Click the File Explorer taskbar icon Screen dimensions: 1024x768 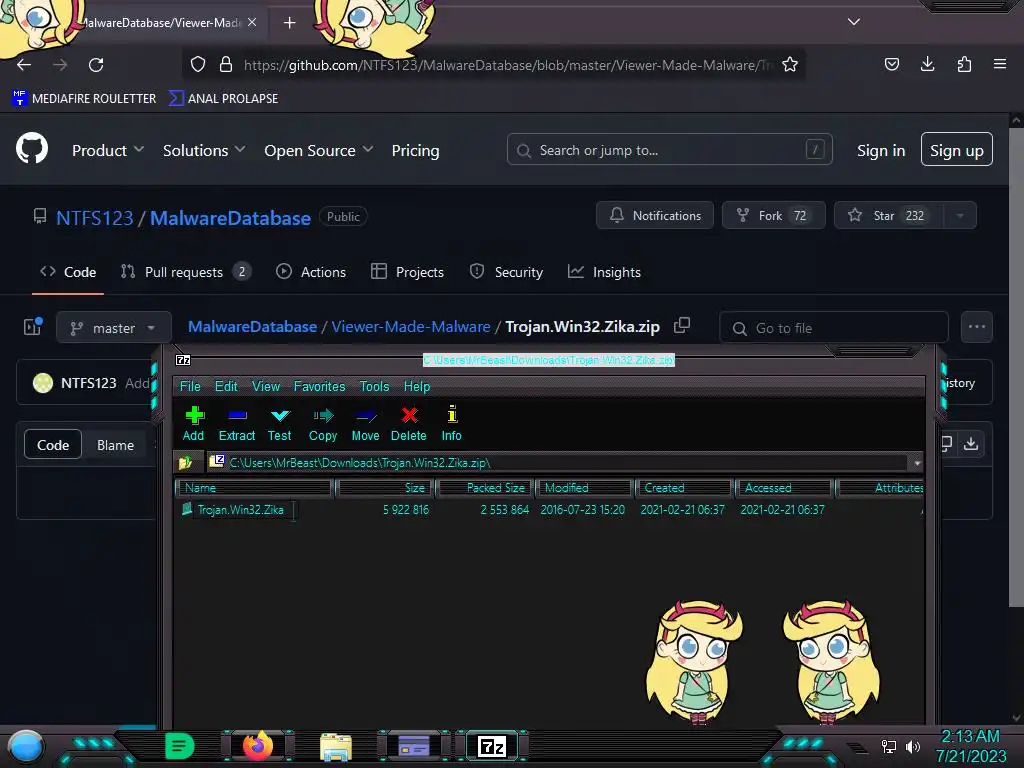pyautogui.click(x=336, y=747)
